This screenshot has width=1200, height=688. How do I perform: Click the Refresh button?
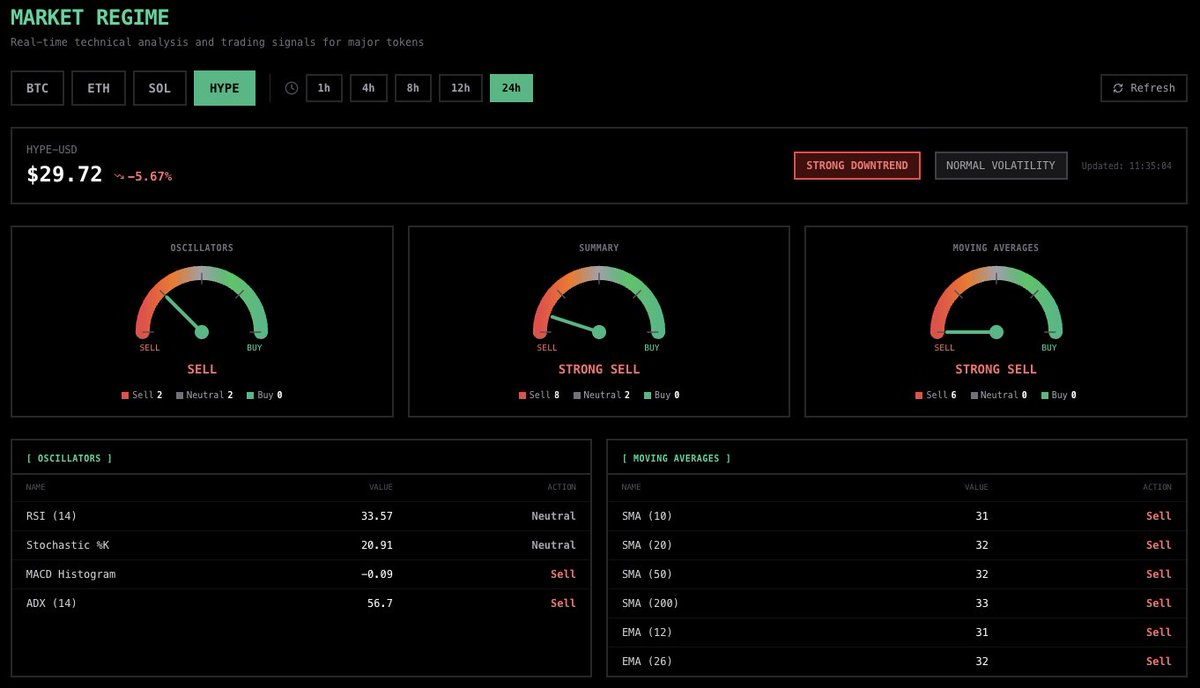(x=1144, y=88)
